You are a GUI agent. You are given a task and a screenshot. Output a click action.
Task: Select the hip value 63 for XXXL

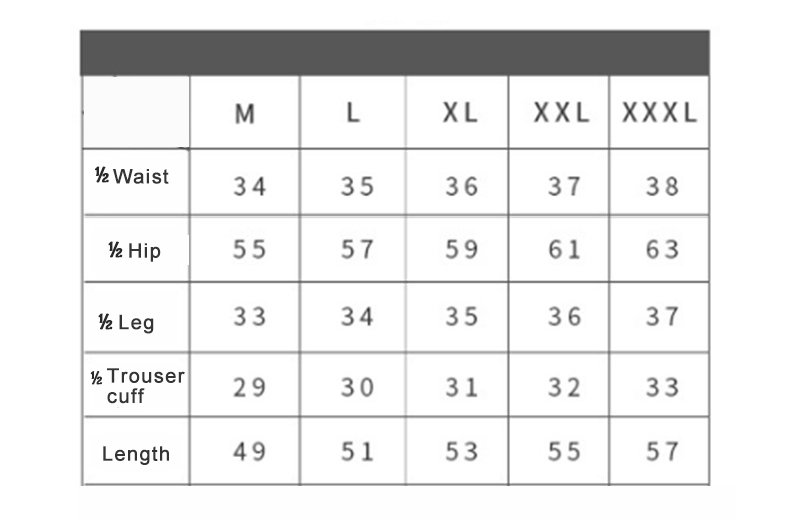tap(663, 249)
